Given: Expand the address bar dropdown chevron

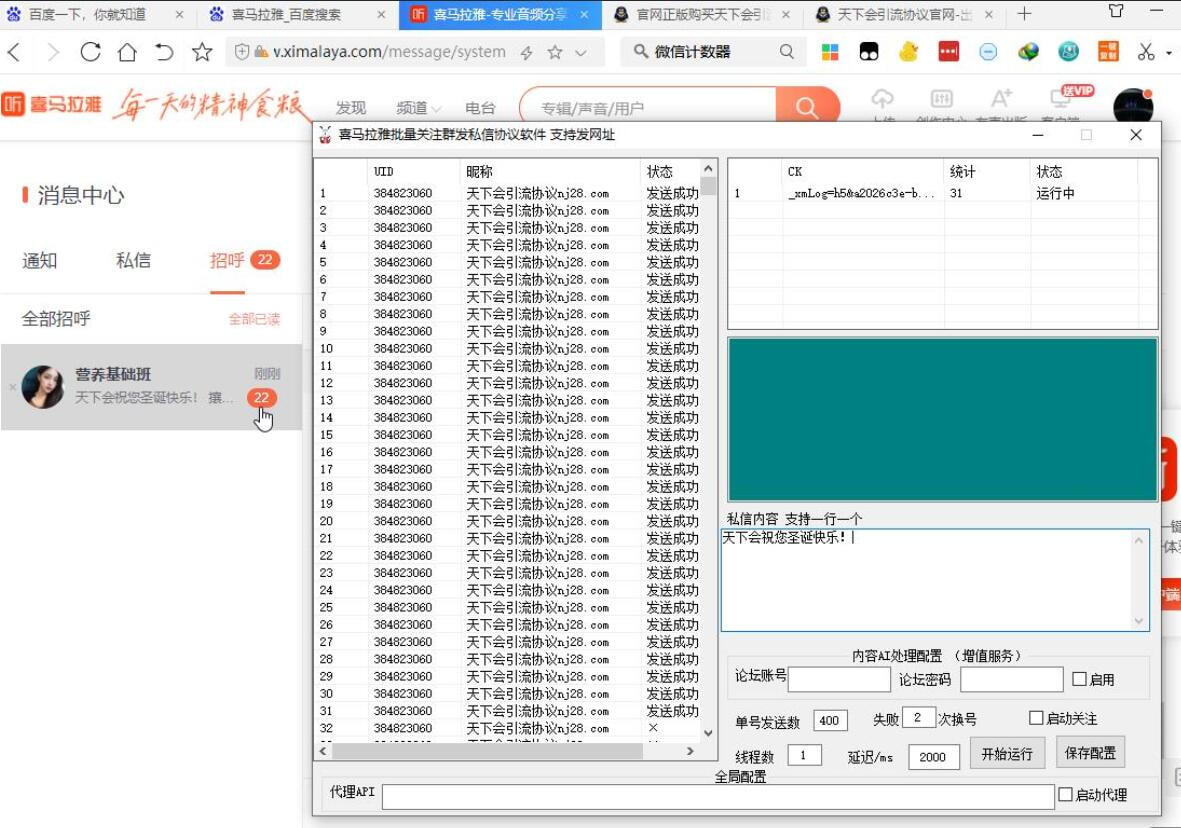Looking at the screenshot, I should click(581, 53).
